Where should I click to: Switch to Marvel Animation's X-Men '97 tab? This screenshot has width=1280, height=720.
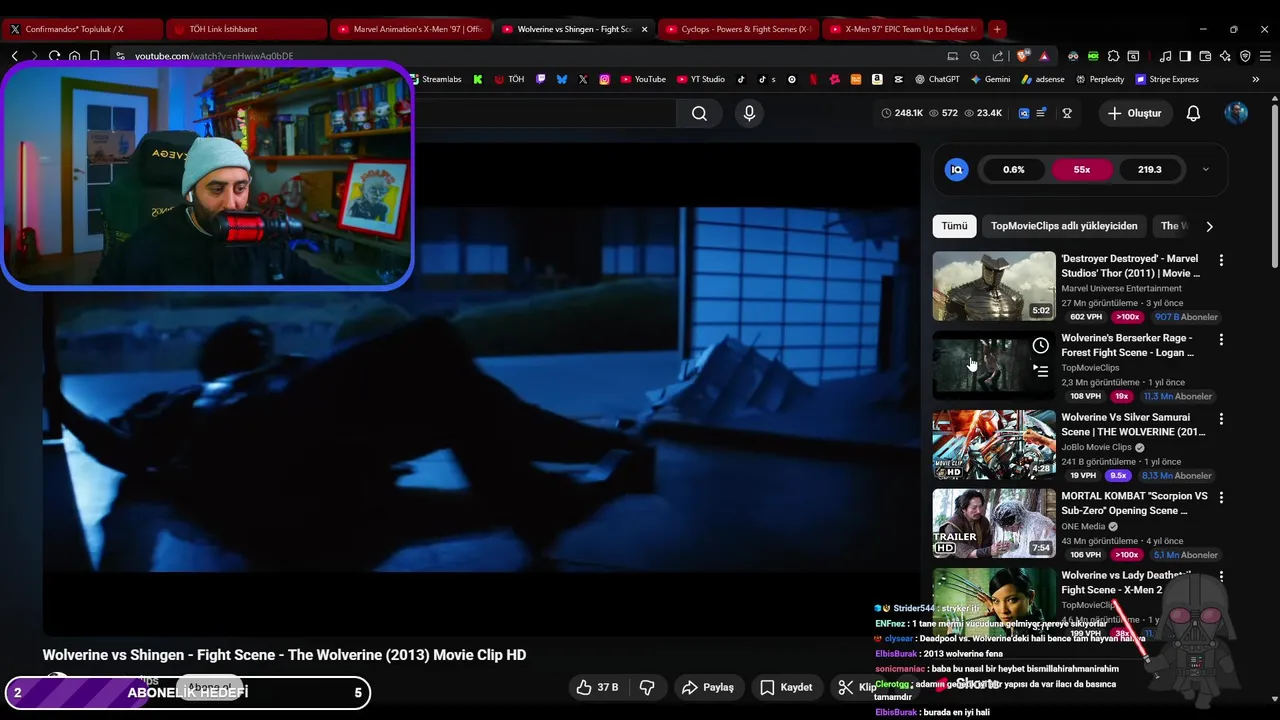pyautogui.click(x=410, y=29)
